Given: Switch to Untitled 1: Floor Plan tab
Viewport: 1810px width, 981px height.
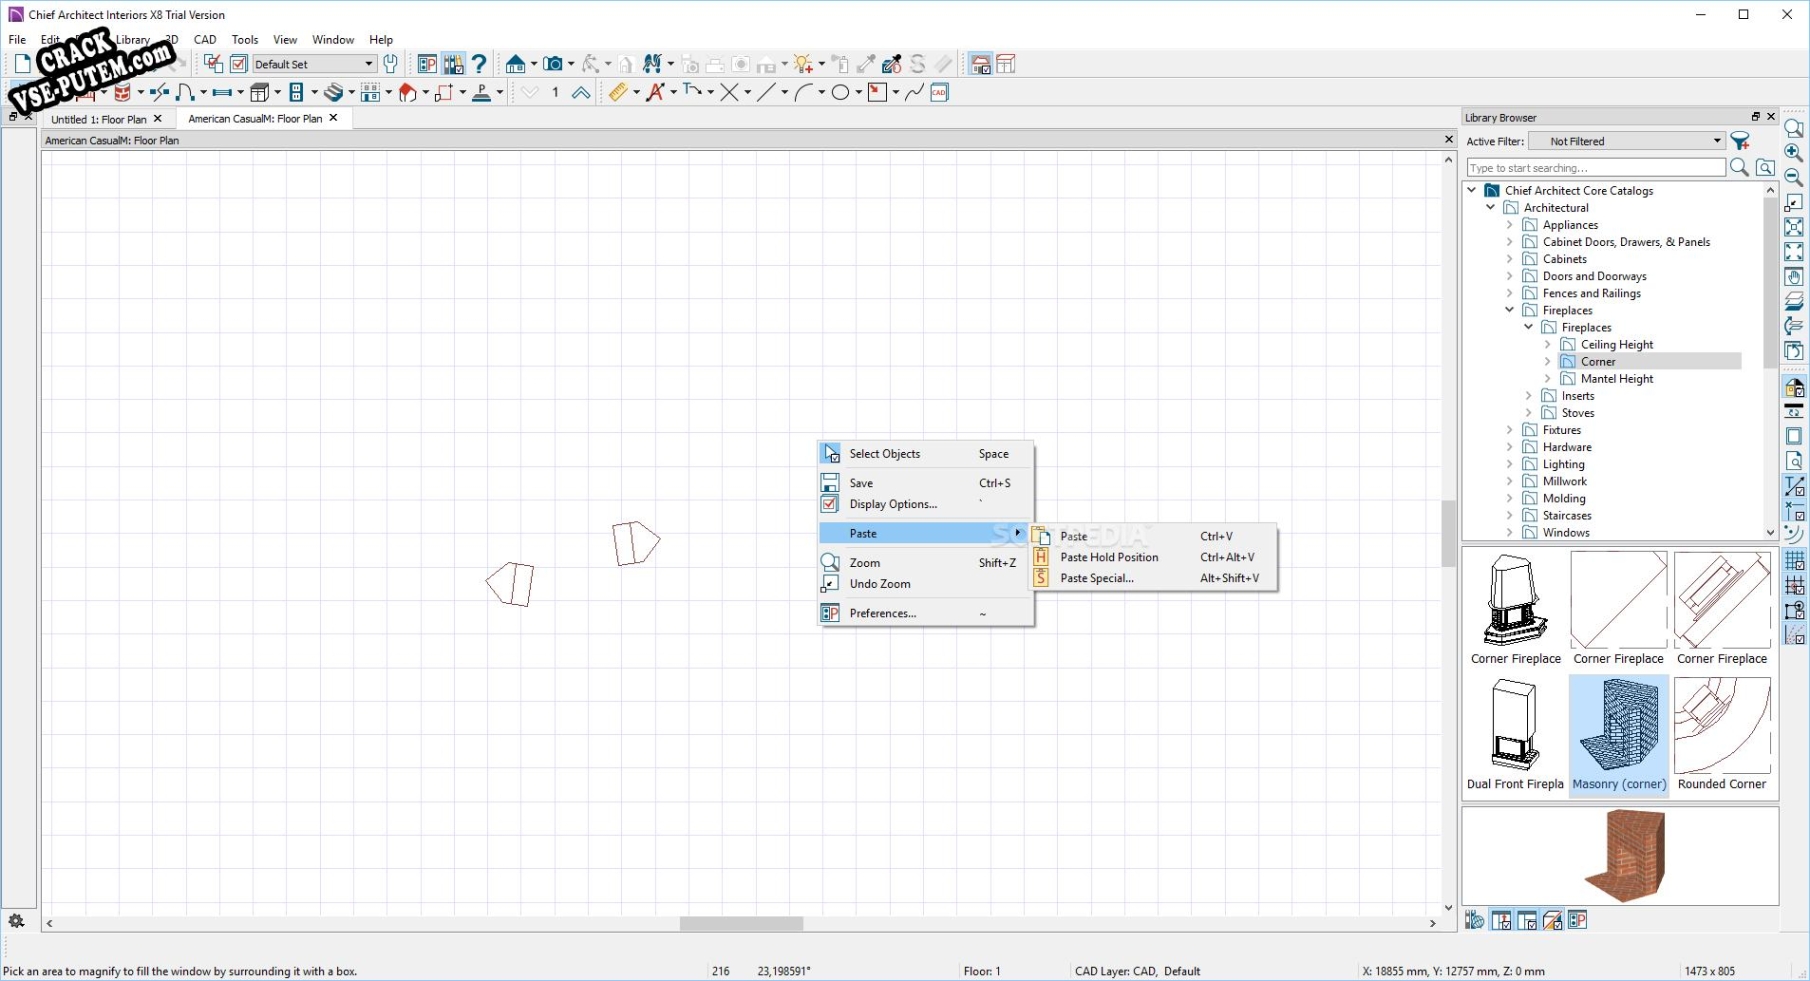Looking at the screenshot, I should click(x=99, y=119).
